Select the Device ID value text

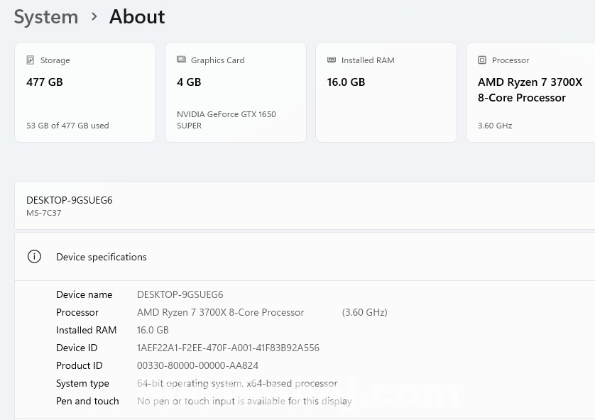[x=228, y=348]
